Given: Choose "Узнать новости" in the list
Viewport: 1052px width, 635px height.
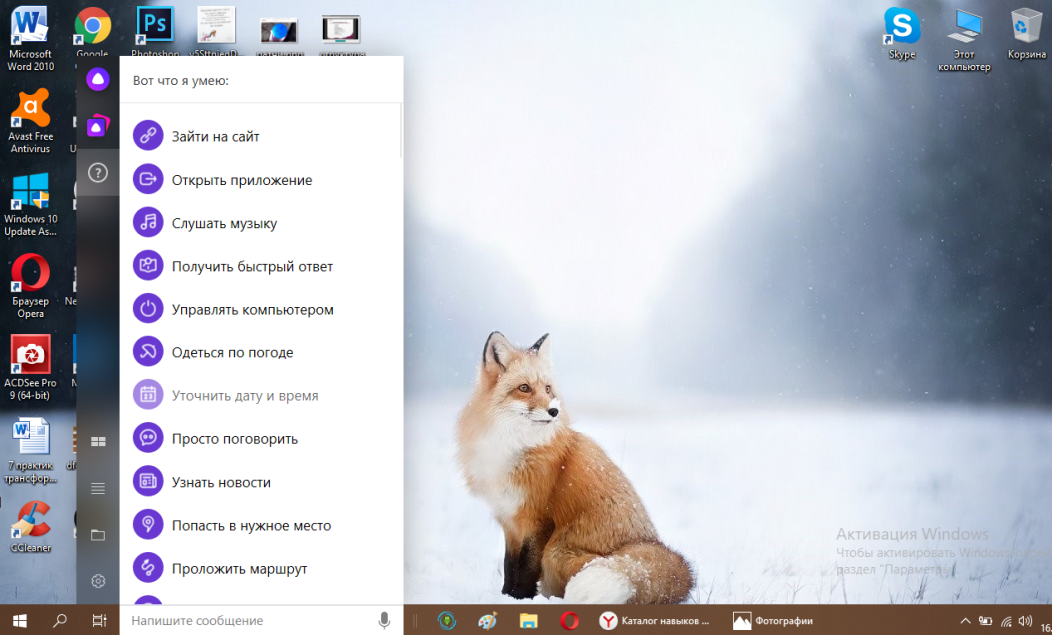Looking at the screenshot, I should [221, 482].
